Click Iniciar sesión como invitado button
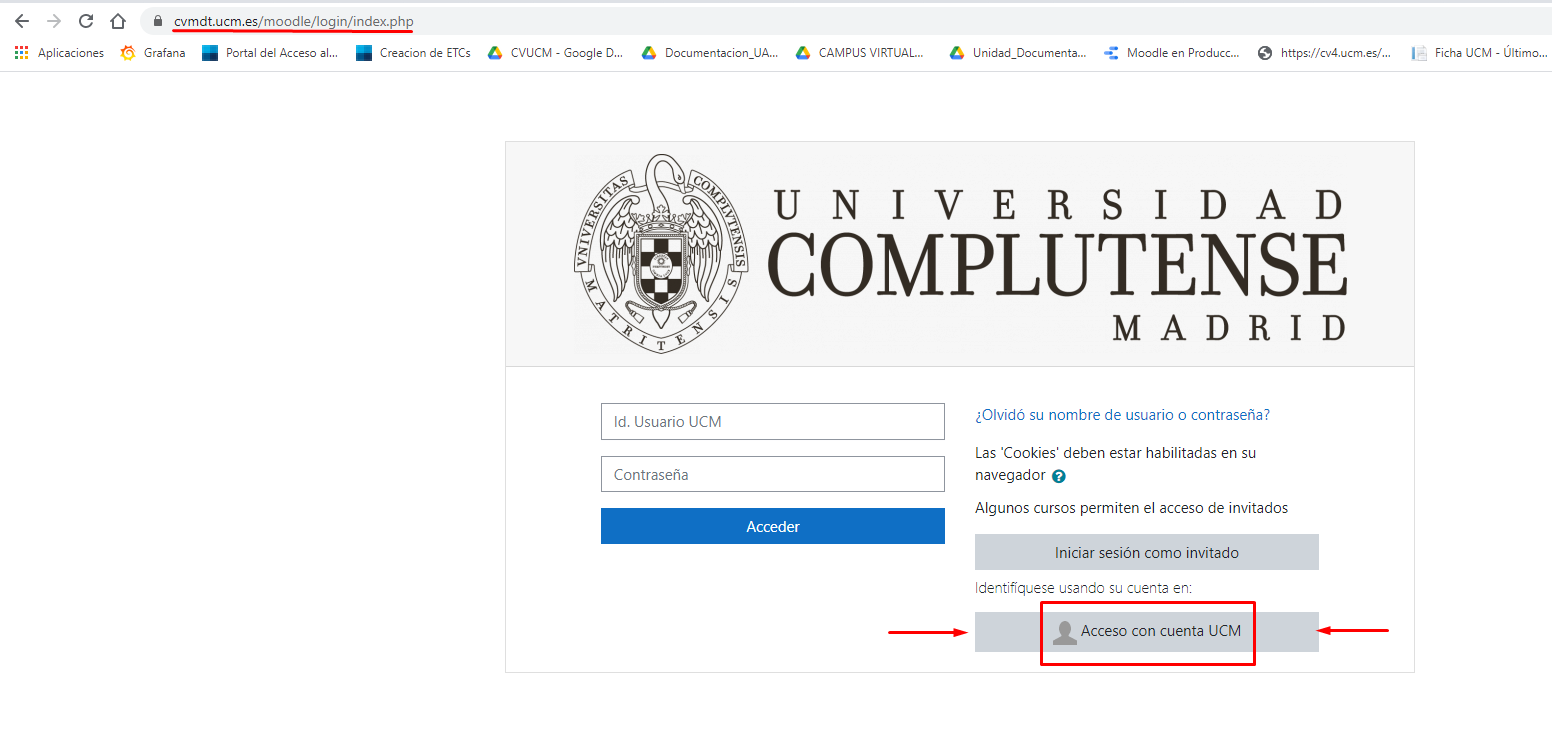This screenshot has width=1552, height=733. click(1147, 552)
